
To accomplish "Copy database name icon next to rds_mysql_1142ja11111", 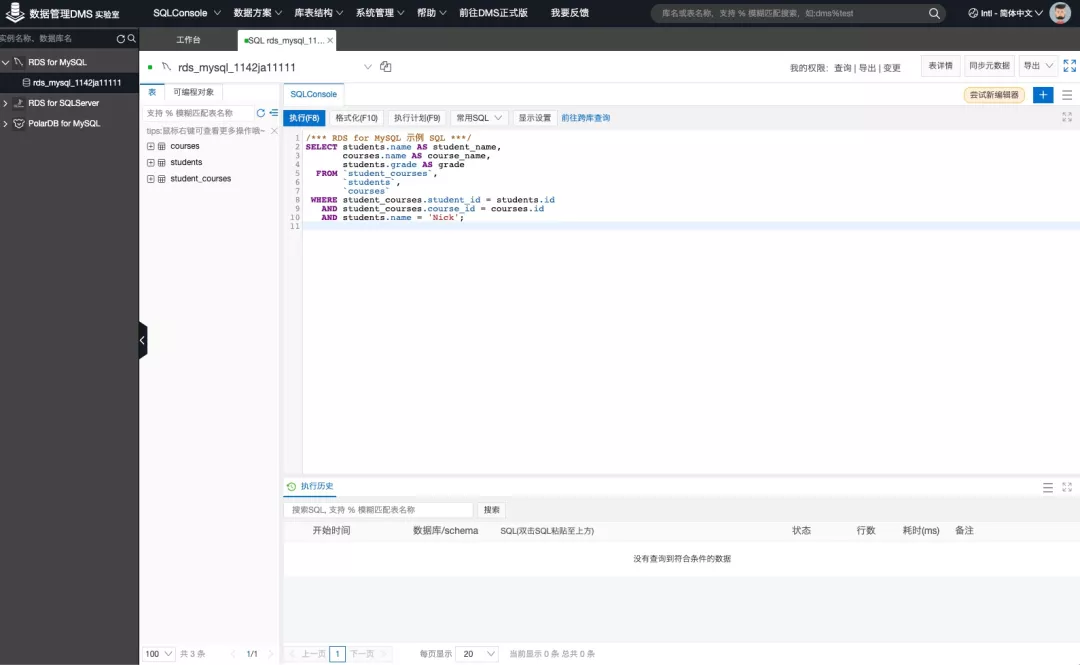I will click(386, 67).
